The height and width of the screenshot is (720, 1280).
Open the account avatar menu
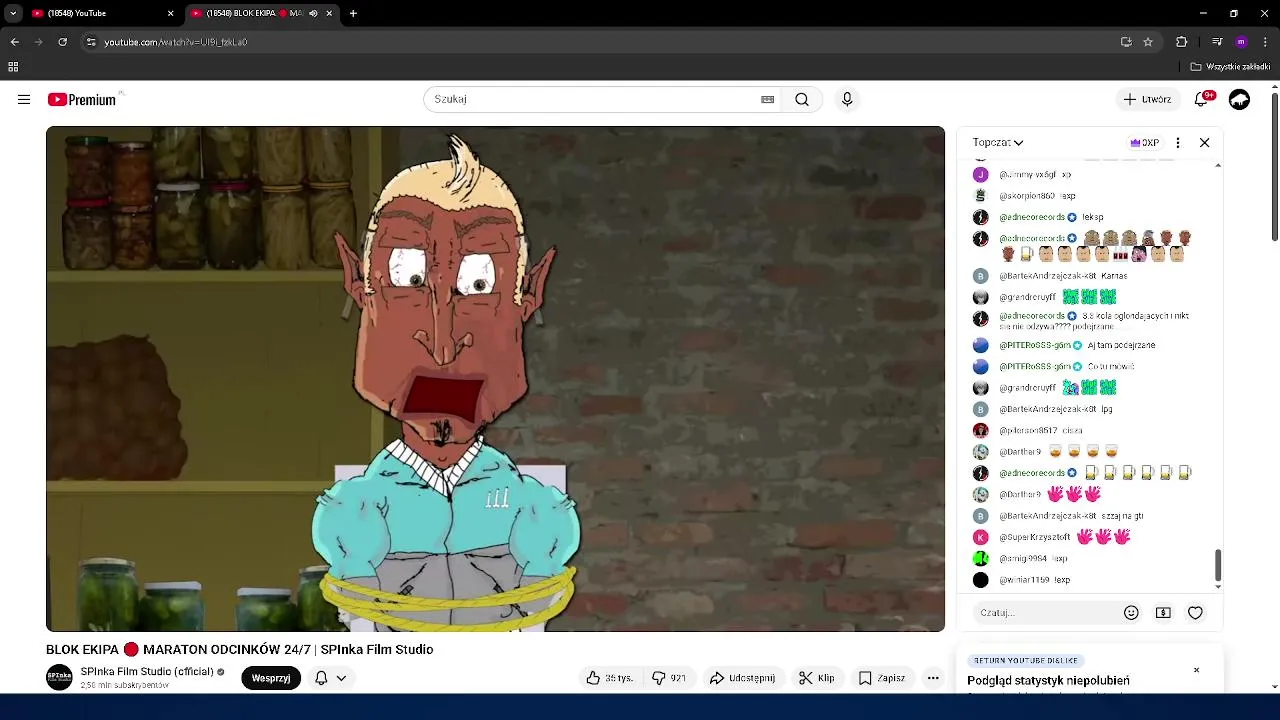point(1239,99)
